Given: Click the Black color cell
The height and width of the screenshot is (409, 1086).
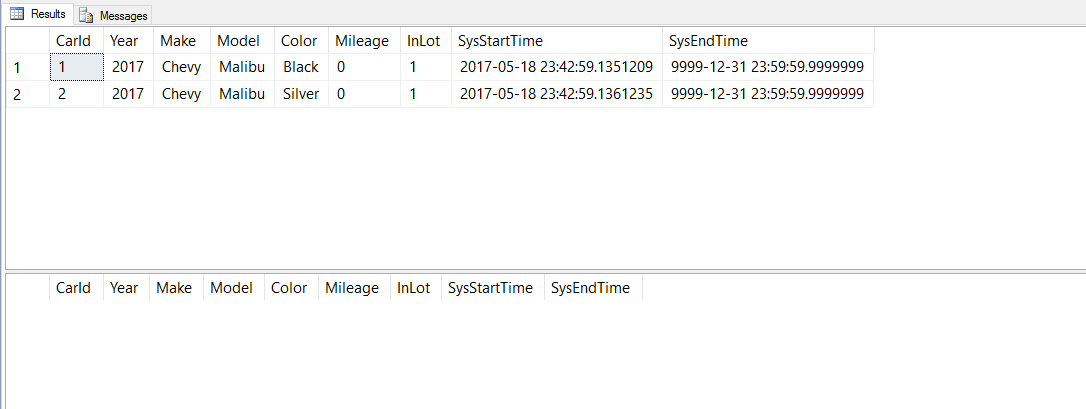Looking at the screenshot, I should point(300,67).
